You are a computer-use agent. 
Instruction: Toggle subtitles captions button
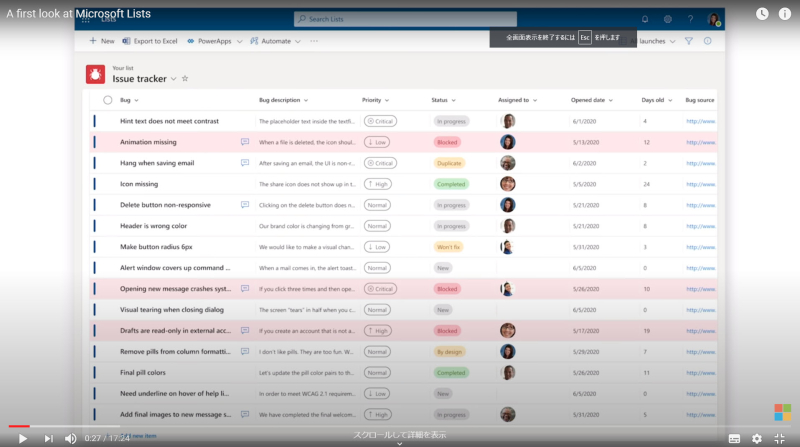point(734,438)
